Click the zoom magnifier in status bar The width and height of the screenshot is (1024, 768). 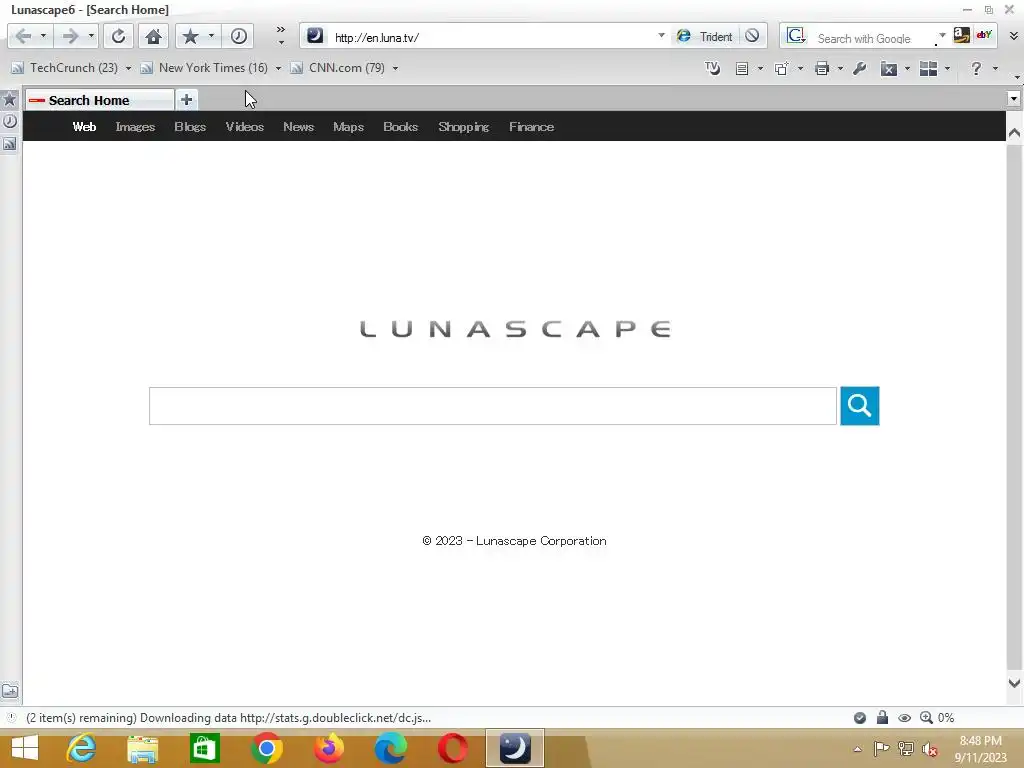pyautogui.click(x=926, y=718)
